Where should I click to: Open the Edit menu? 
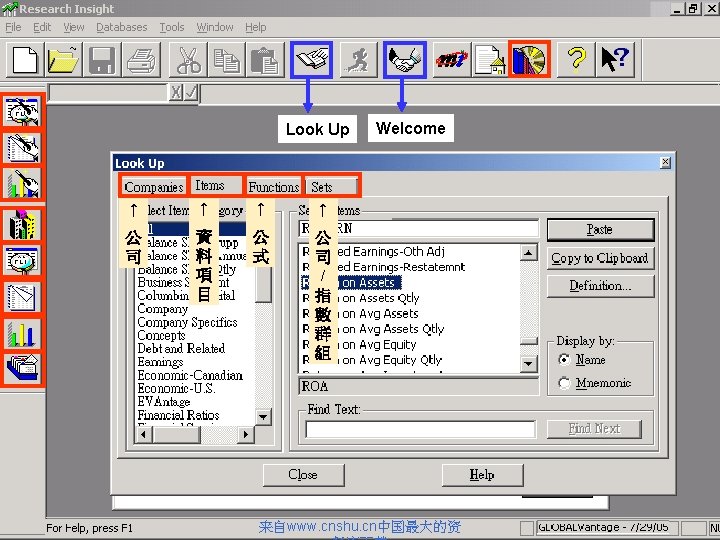coord(42,27)
